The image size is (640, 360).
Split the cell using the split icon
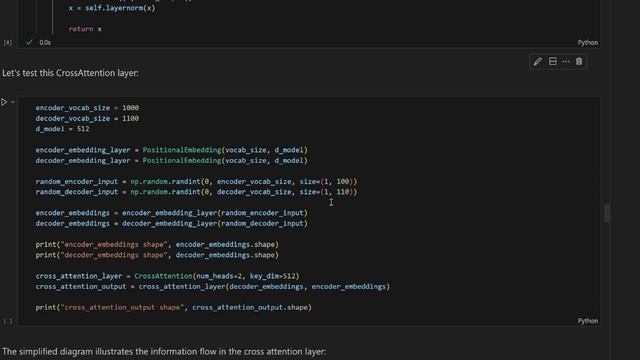pyautogui.click(x=552, y=62)
